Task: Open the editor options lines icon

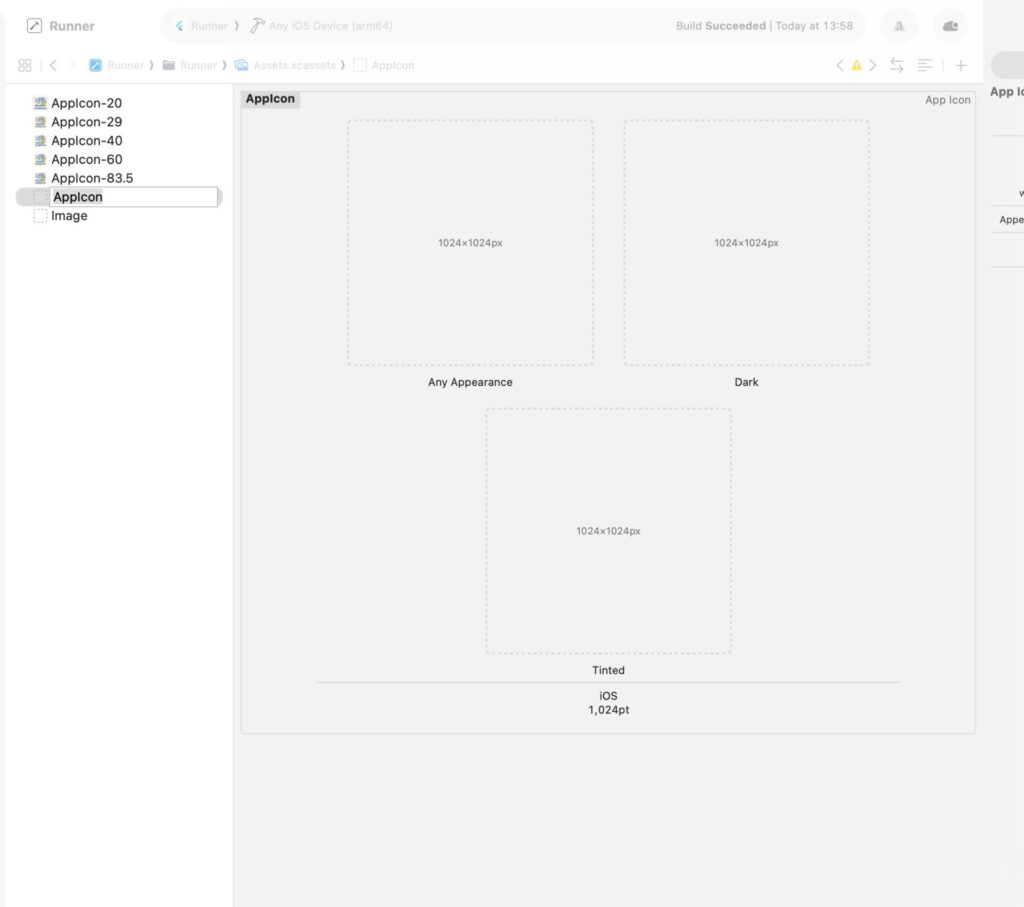Action: (925, 65)
